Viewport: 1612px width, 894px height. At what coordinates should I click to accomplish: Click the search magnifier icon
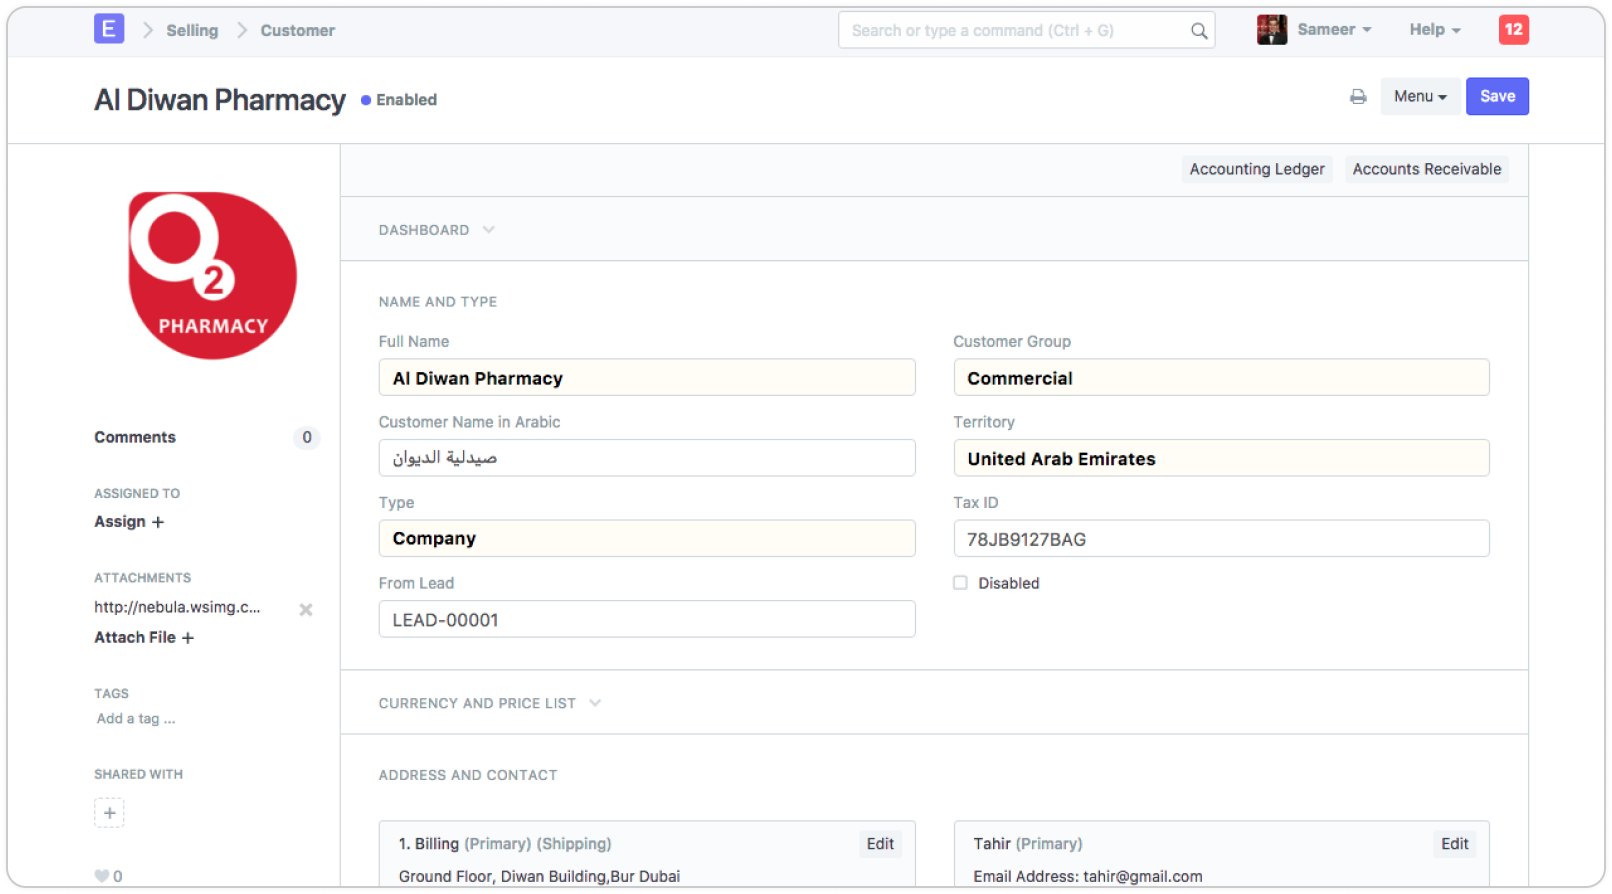tap(1198, 31)
